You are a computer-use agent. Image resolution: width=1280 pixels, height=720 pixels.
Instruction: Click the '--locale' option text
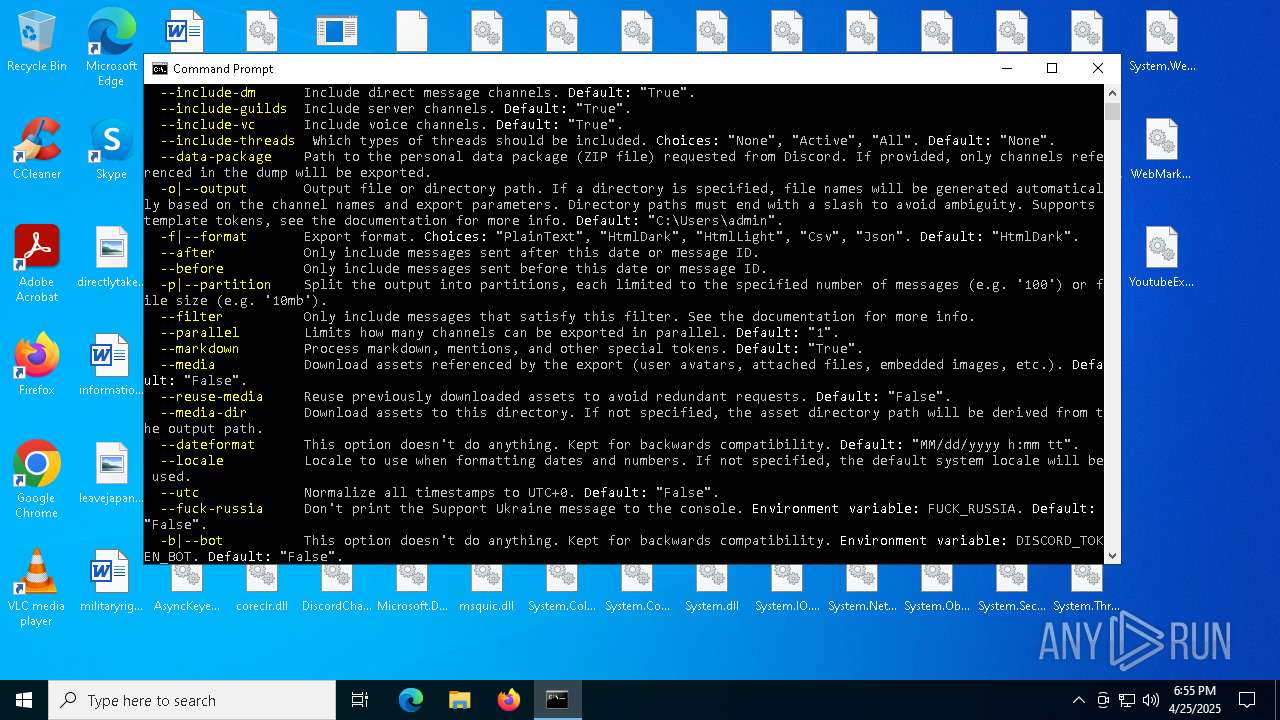coord(192,461)
